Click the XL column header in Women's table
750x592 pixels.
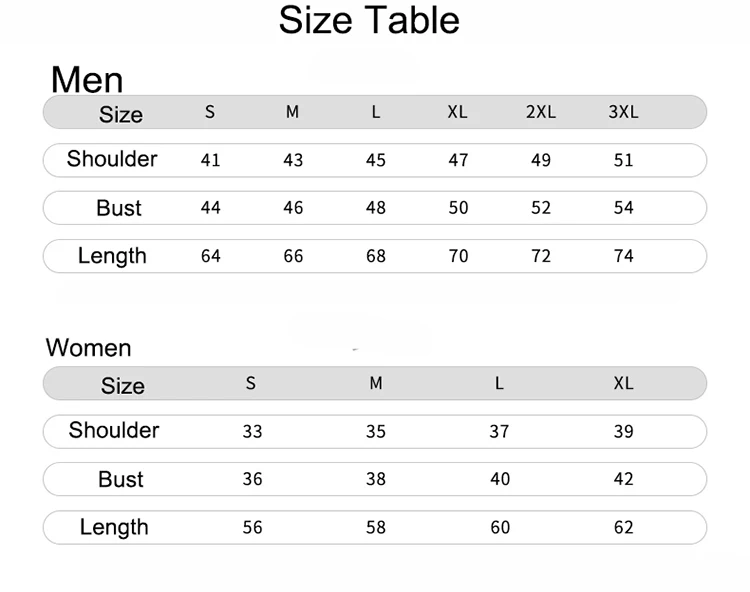click(623, 383)
